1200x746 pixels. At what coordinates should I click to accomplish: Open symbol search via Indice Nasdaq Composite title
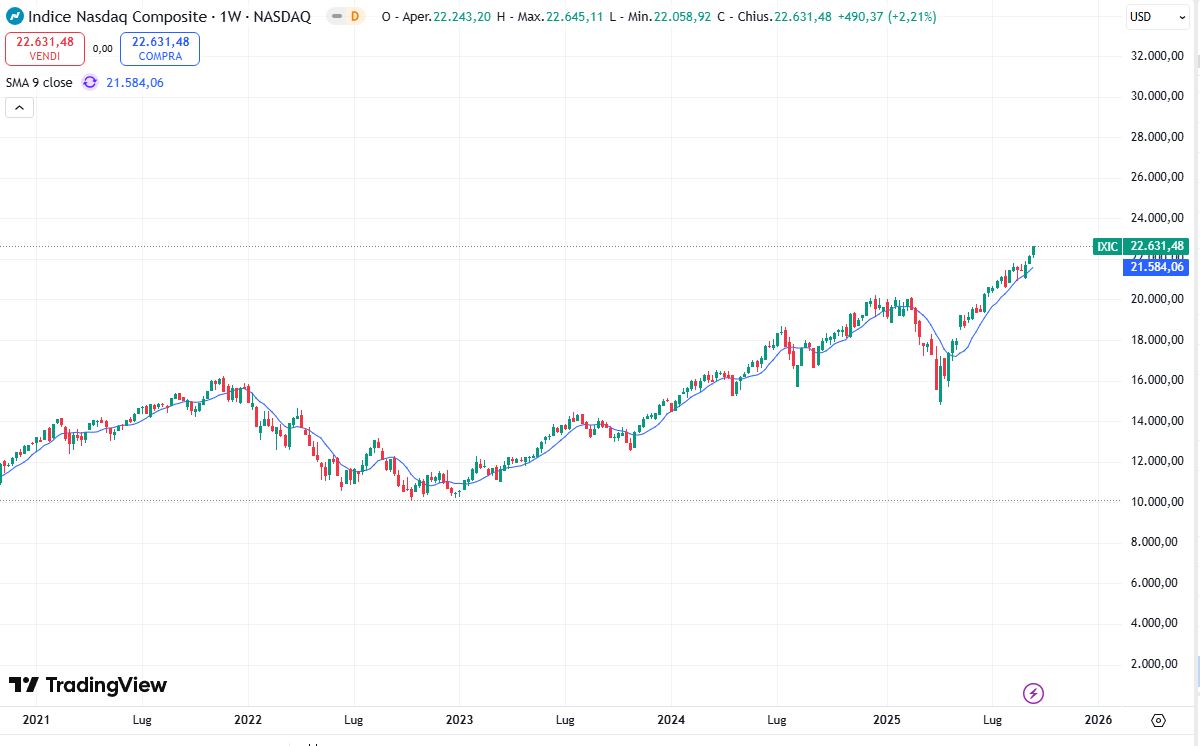(118, 17)
